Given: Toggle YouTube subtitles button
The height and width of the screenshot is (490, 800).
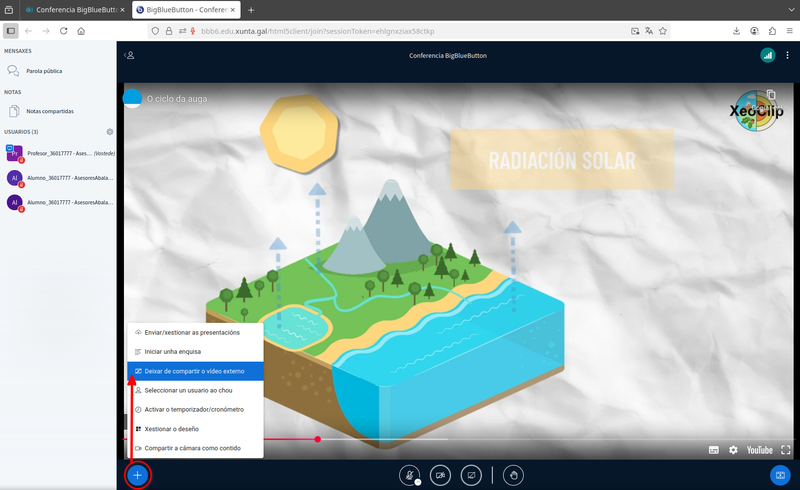Looking at the screenshot, I should [x=714, y=450].
